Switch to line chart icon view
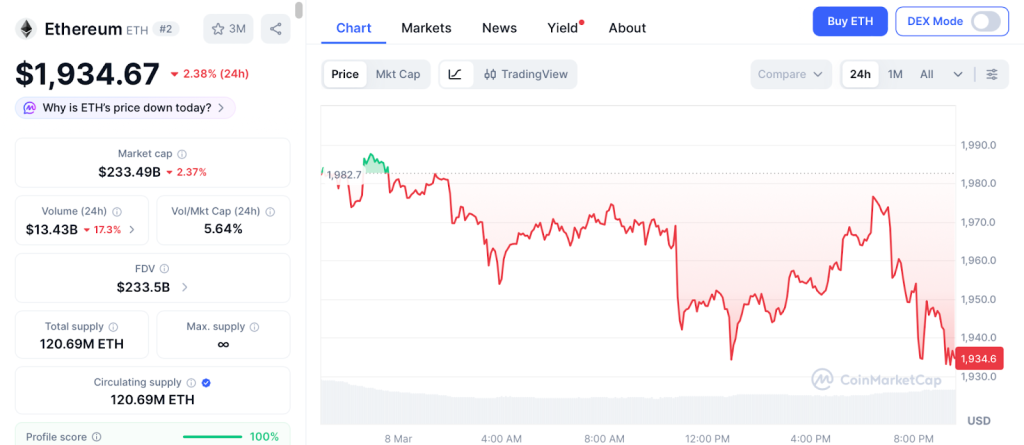1024x445 pixels. coord(455,74)
